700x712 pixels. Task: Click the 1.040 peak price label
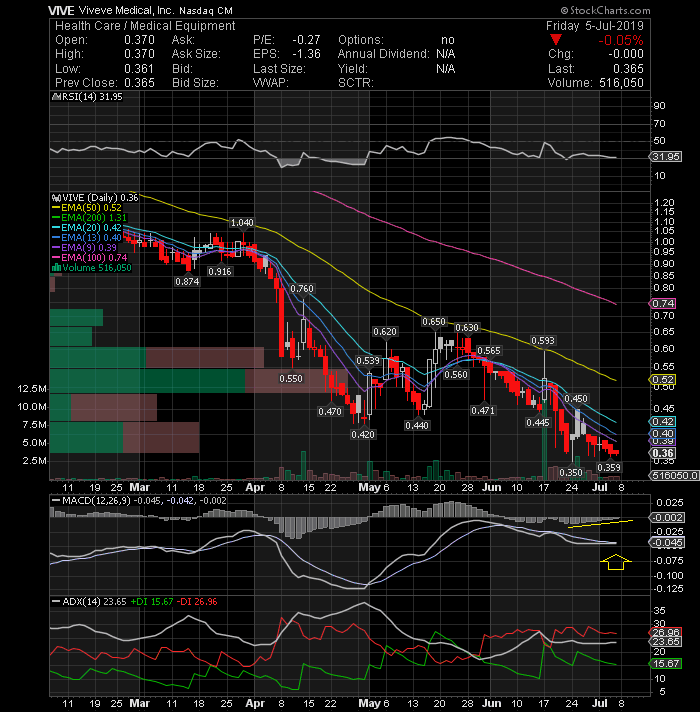pos(242,223)
